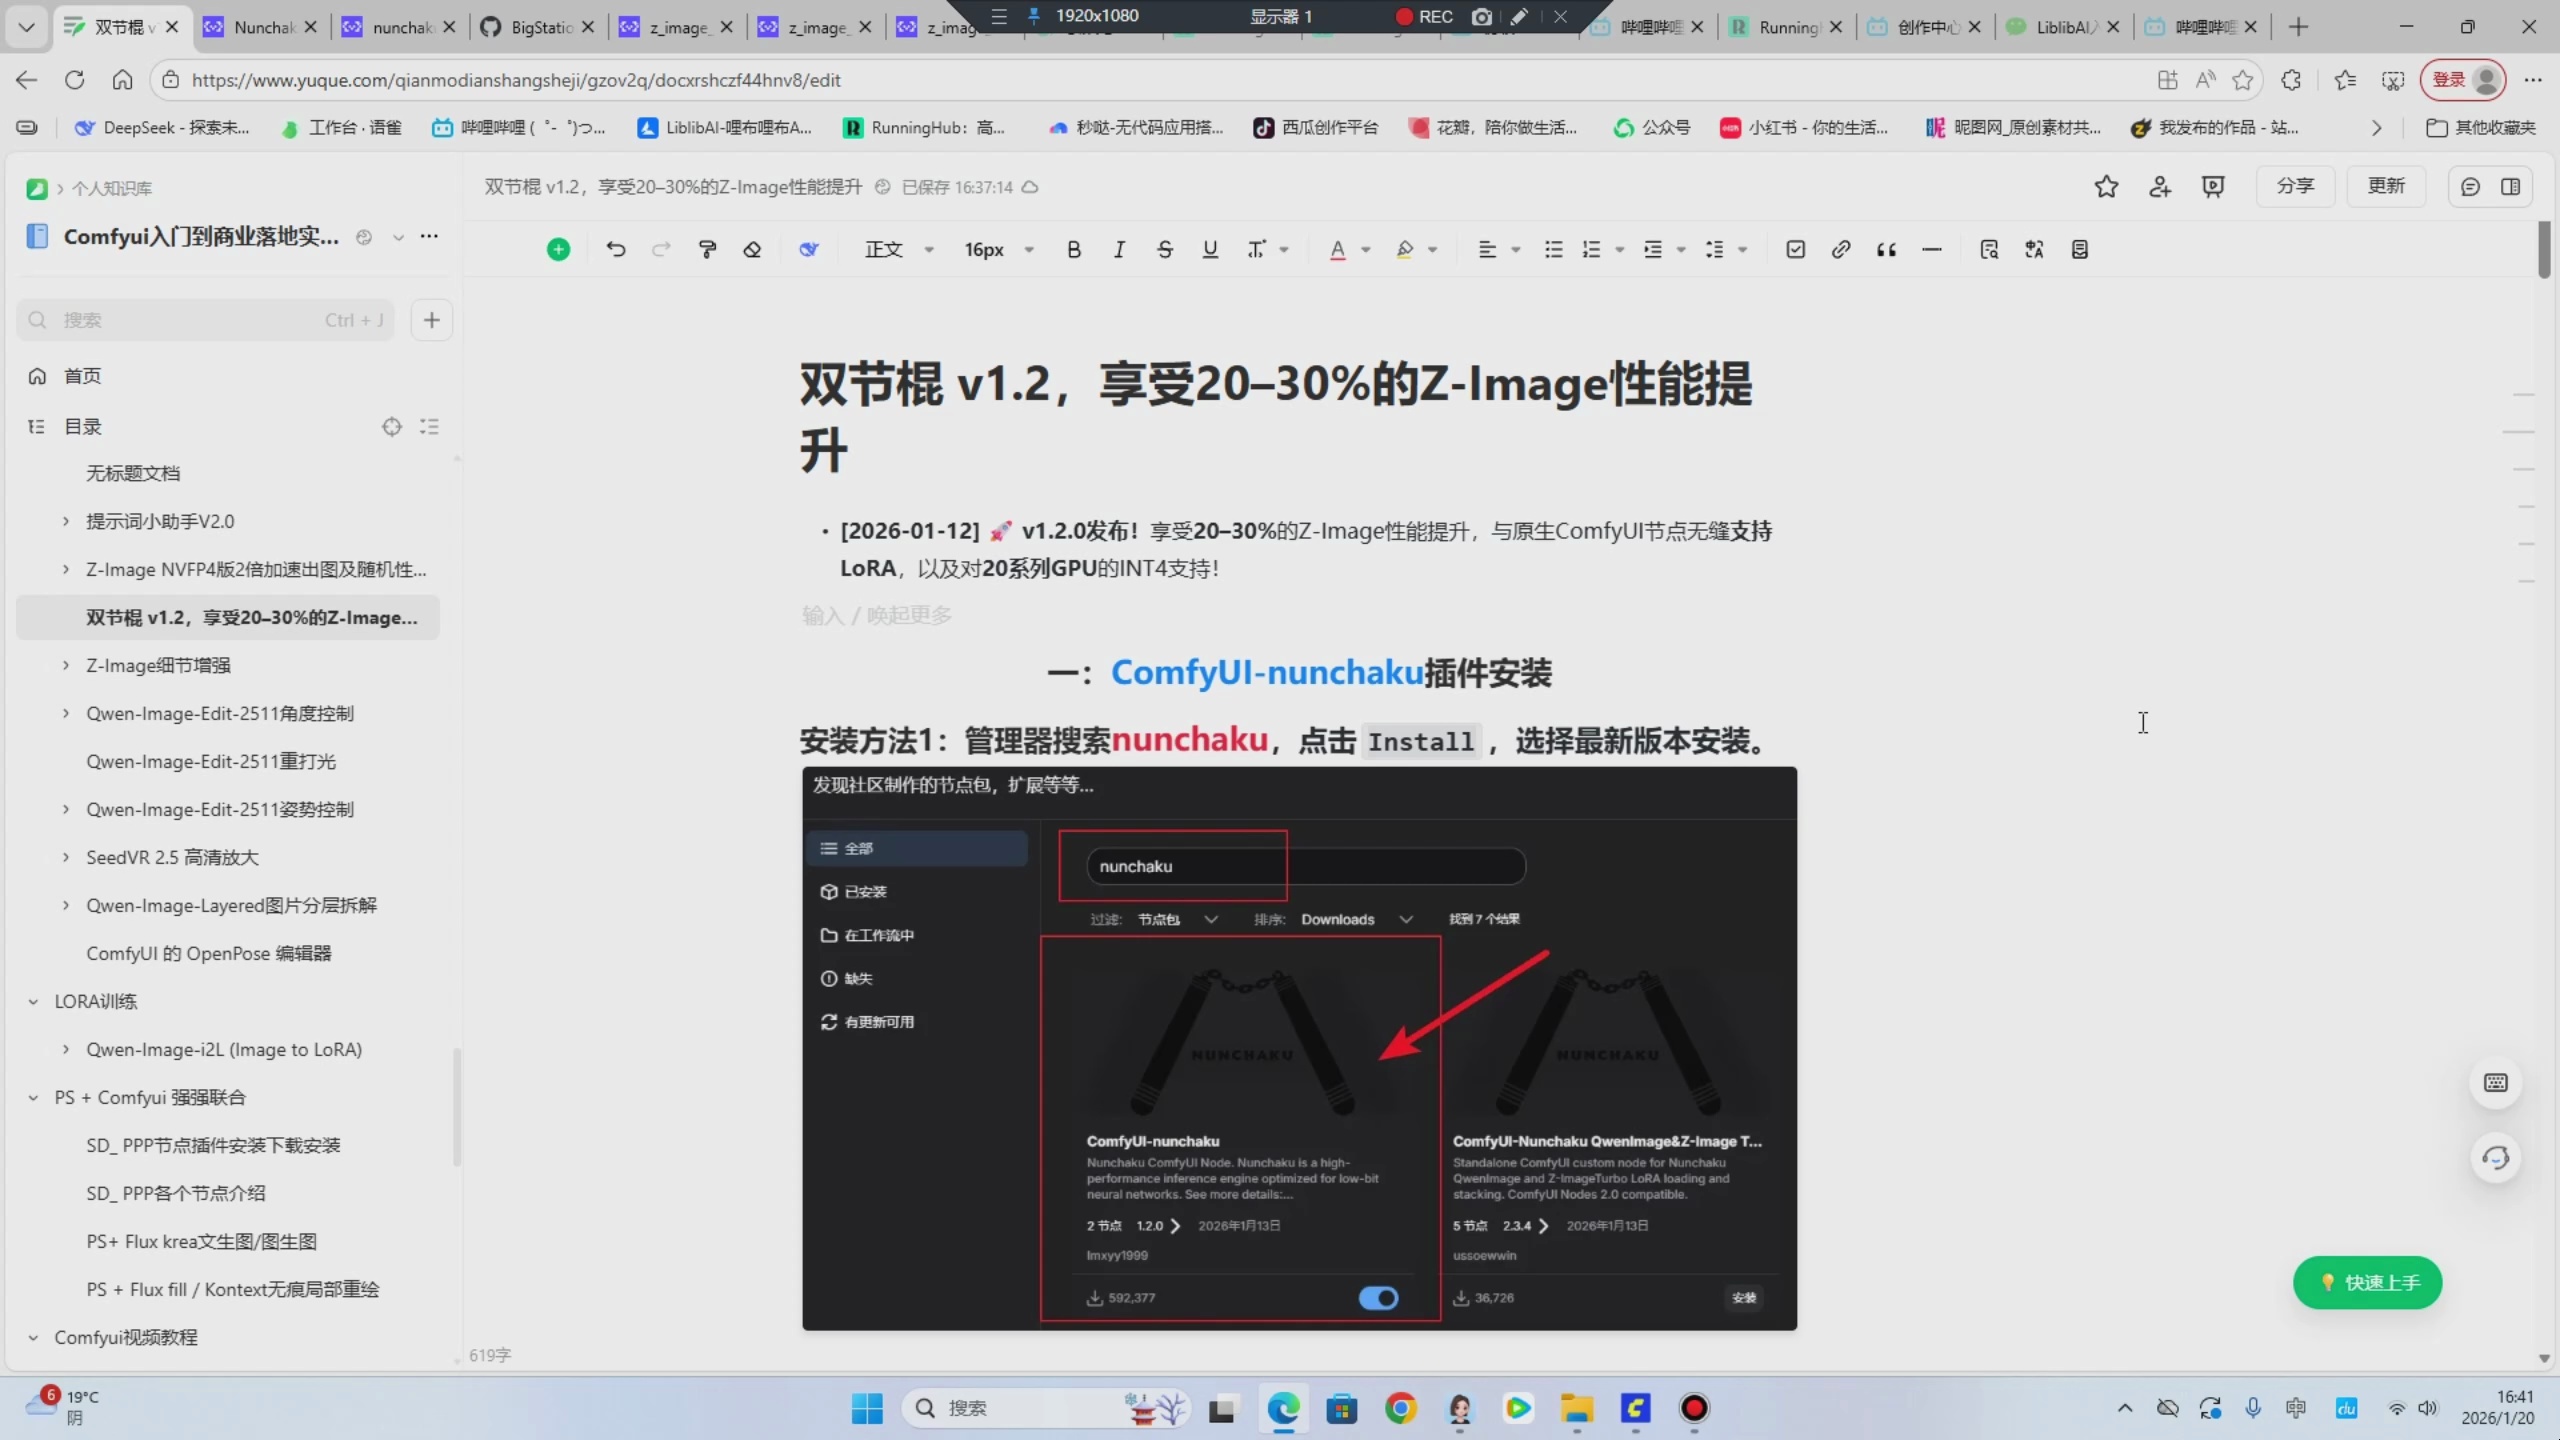This screenshot has width=2560, height=1440.
Task: Click Windows Start button
Action: point(867,1408)
